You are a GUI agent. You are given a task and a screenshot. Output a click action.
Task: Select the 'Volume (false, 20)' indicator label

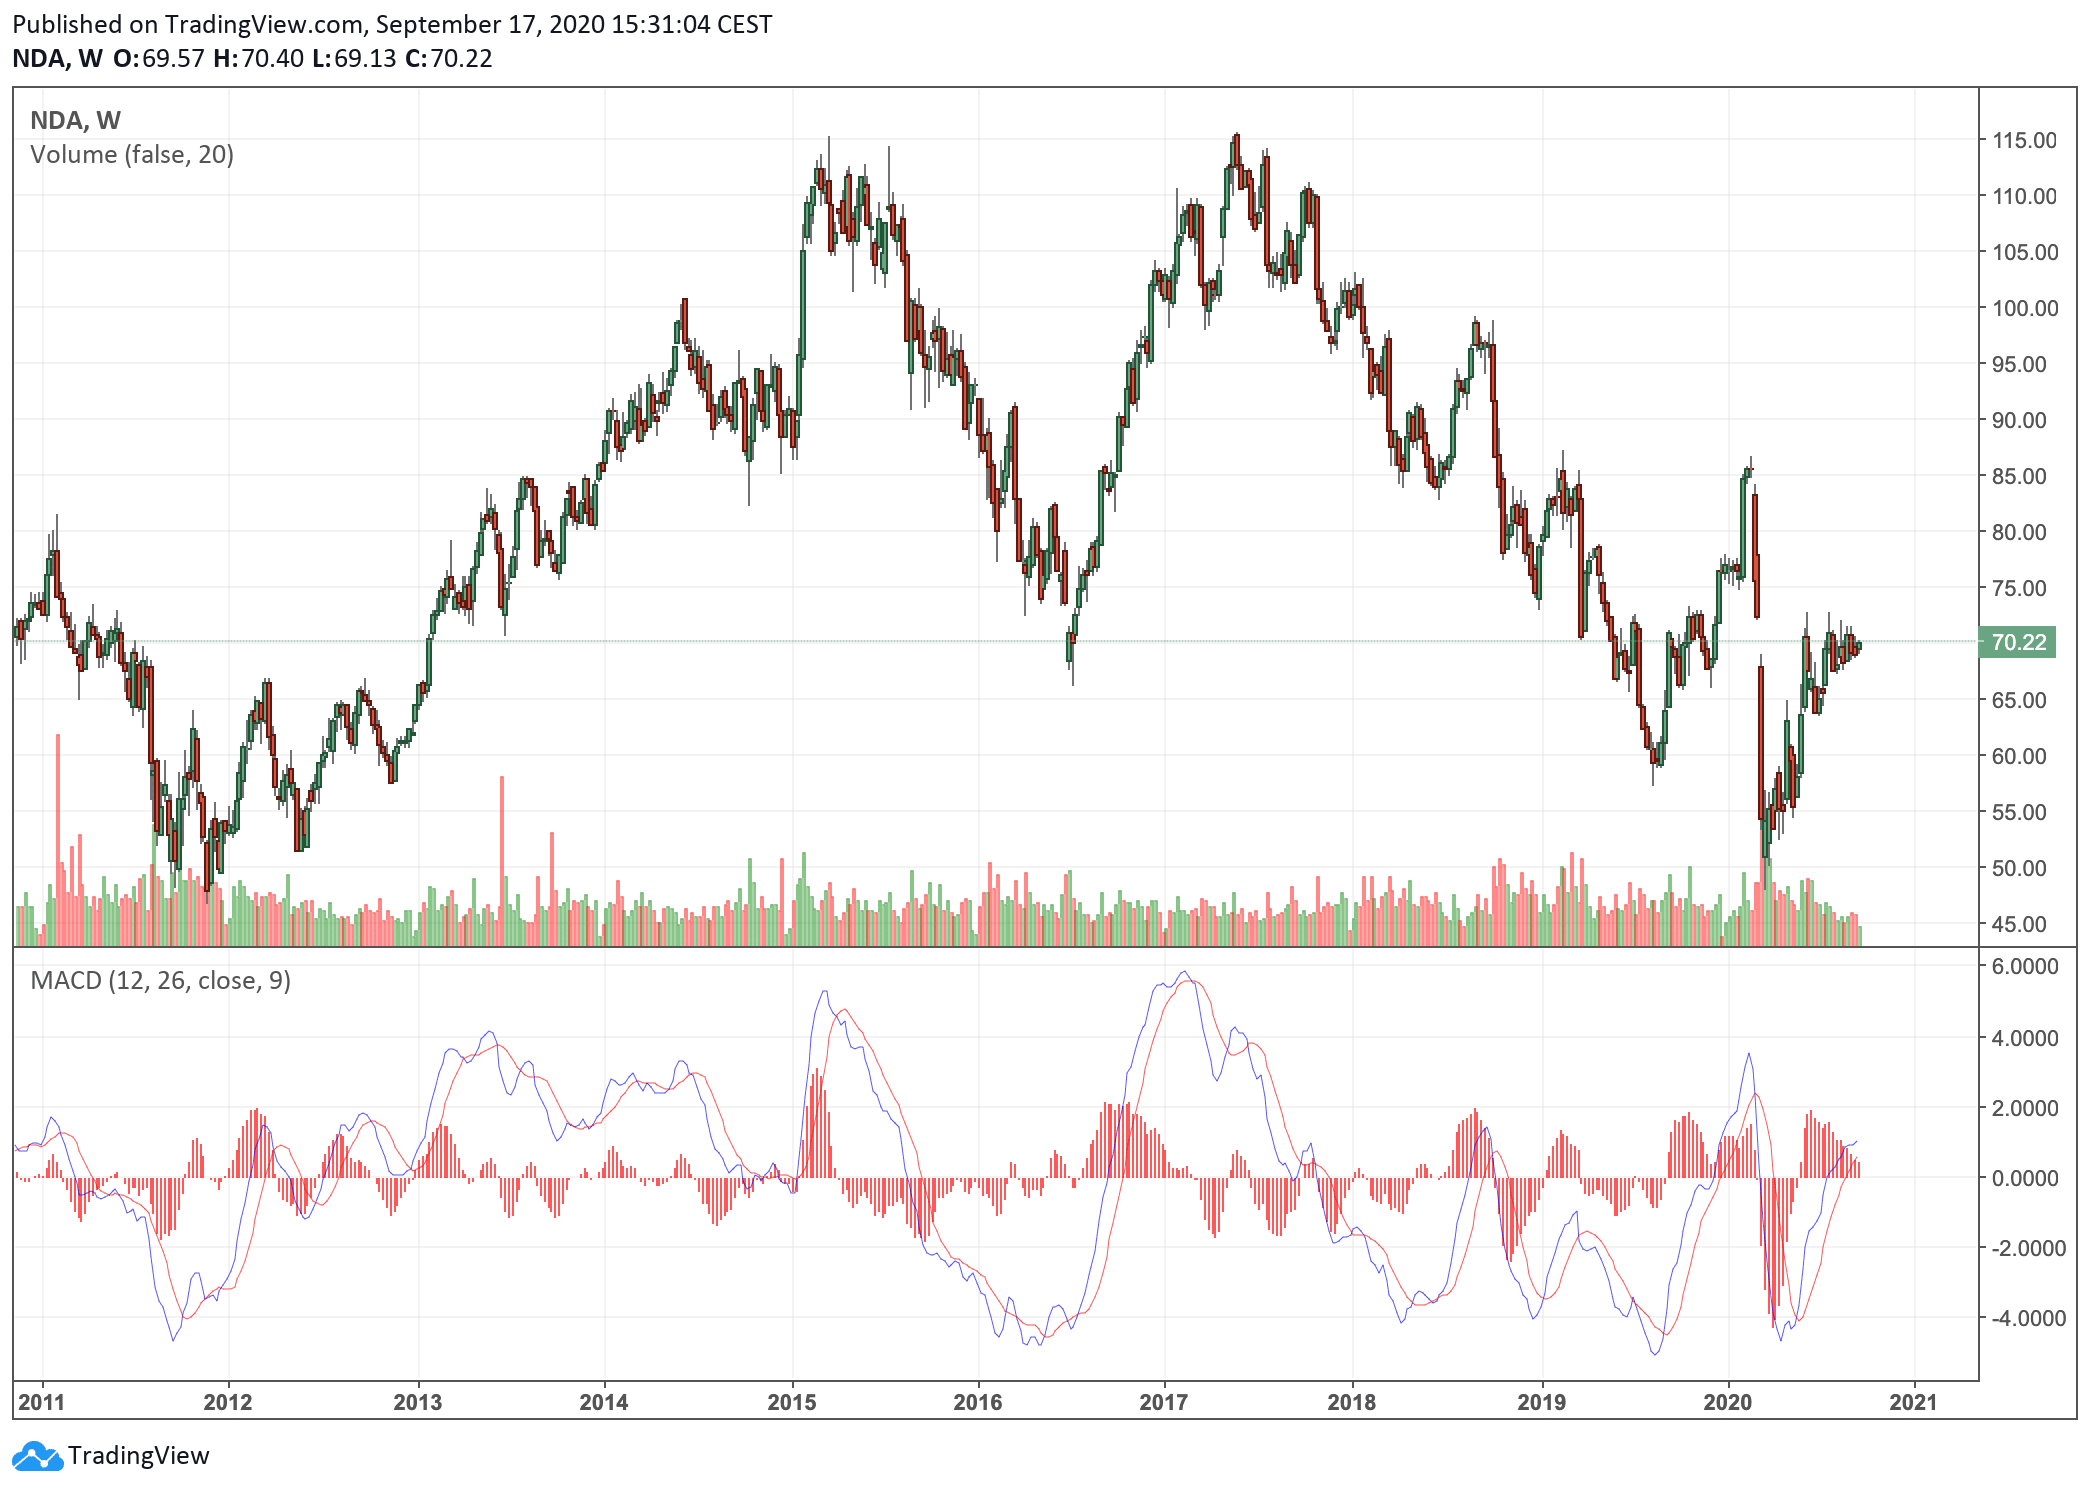tap(132, 155)
